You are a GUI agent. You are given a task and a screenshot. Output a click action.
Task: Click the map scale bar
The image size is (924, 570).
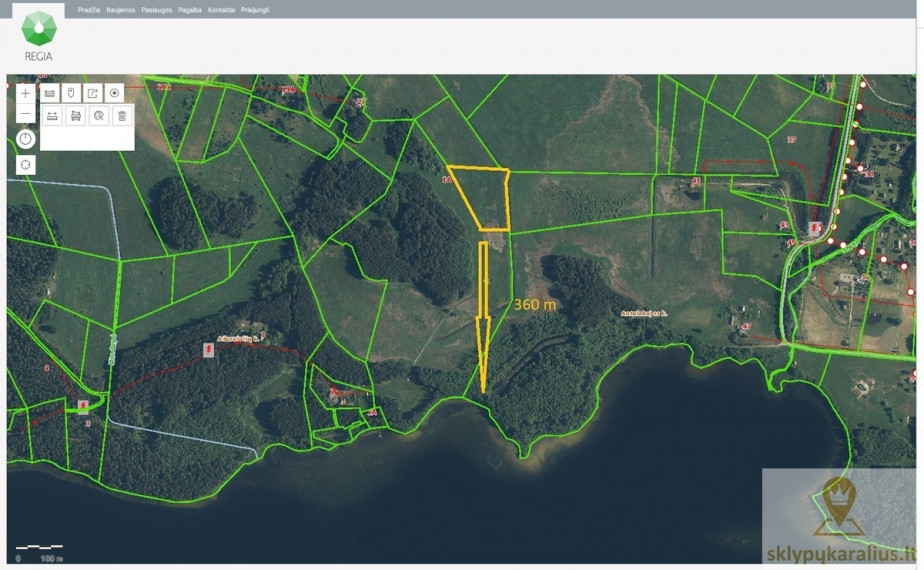point(39,553)
